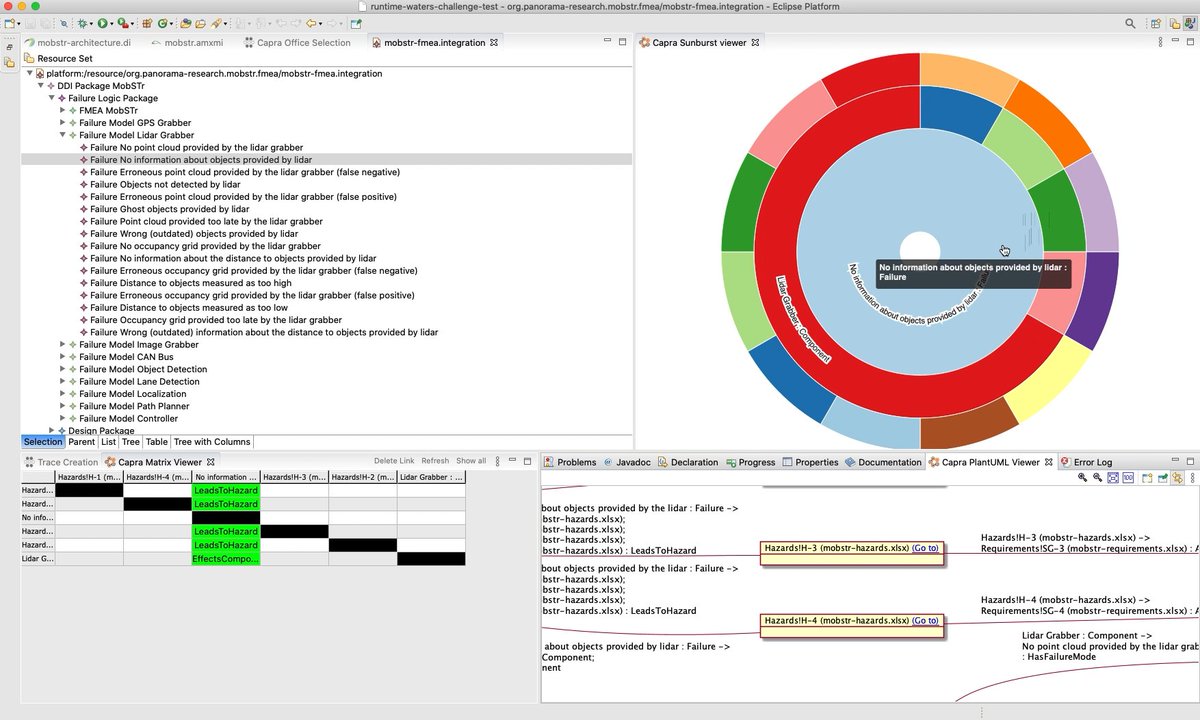
Task: Open the PlantUML viewer three-dot menu
Action: click(x=1193, y=478)
